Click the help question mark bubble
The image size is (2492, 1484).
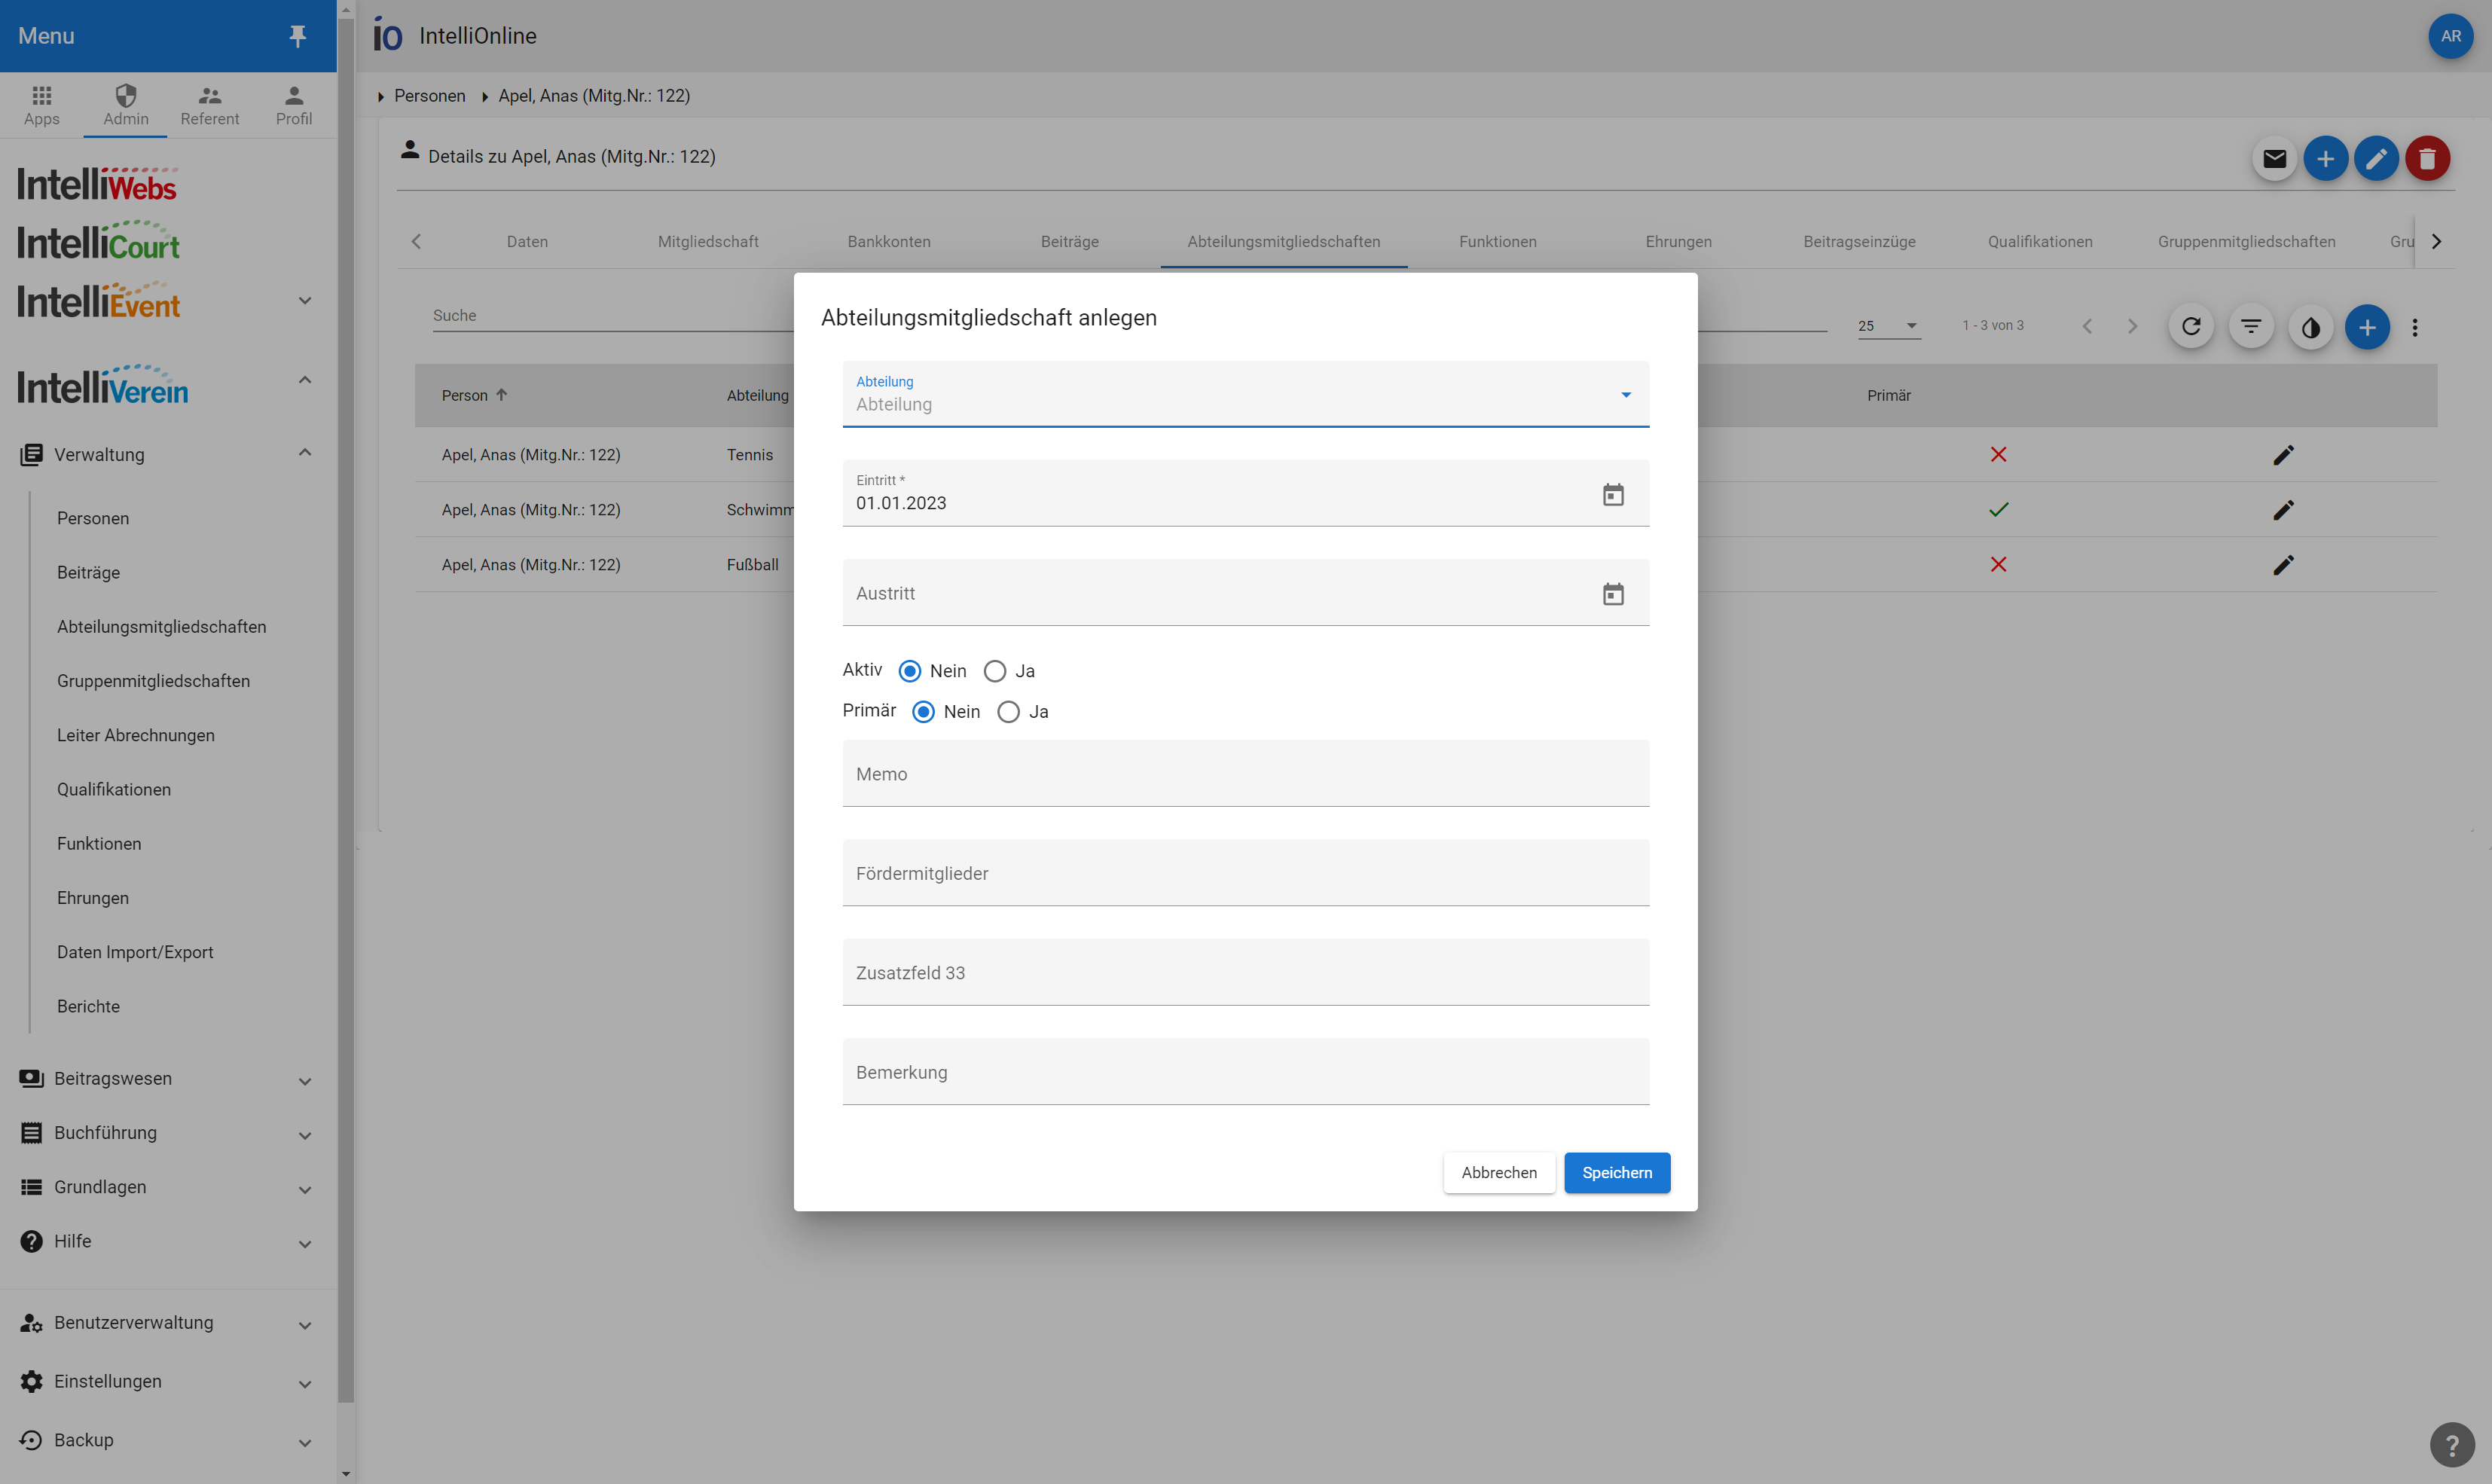[2452, 1445]
